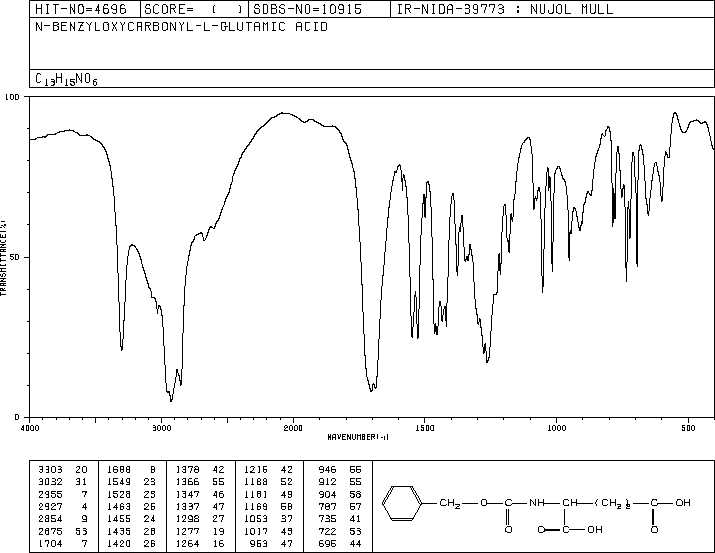715x553 pixels.
Task: Click the deepest C-H absorption peak near 2927
Action: pyautogui.click(x=171, y=400)
